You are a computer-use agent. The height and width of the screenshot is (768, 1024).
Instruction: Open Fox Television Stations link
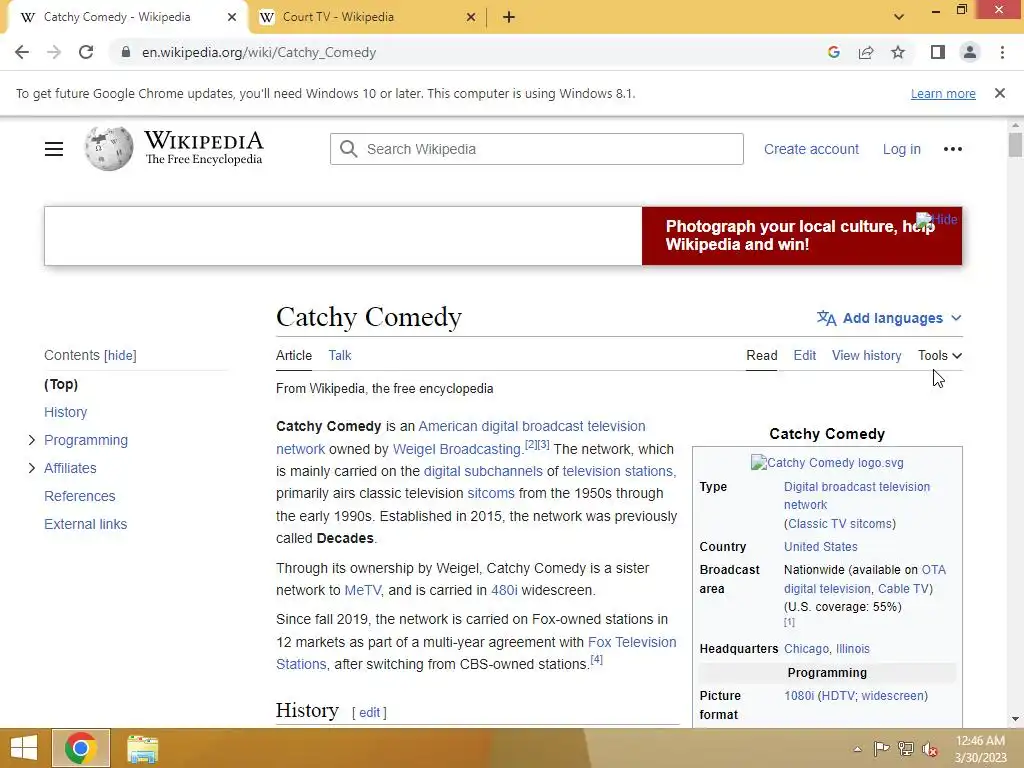coord(632,642)
